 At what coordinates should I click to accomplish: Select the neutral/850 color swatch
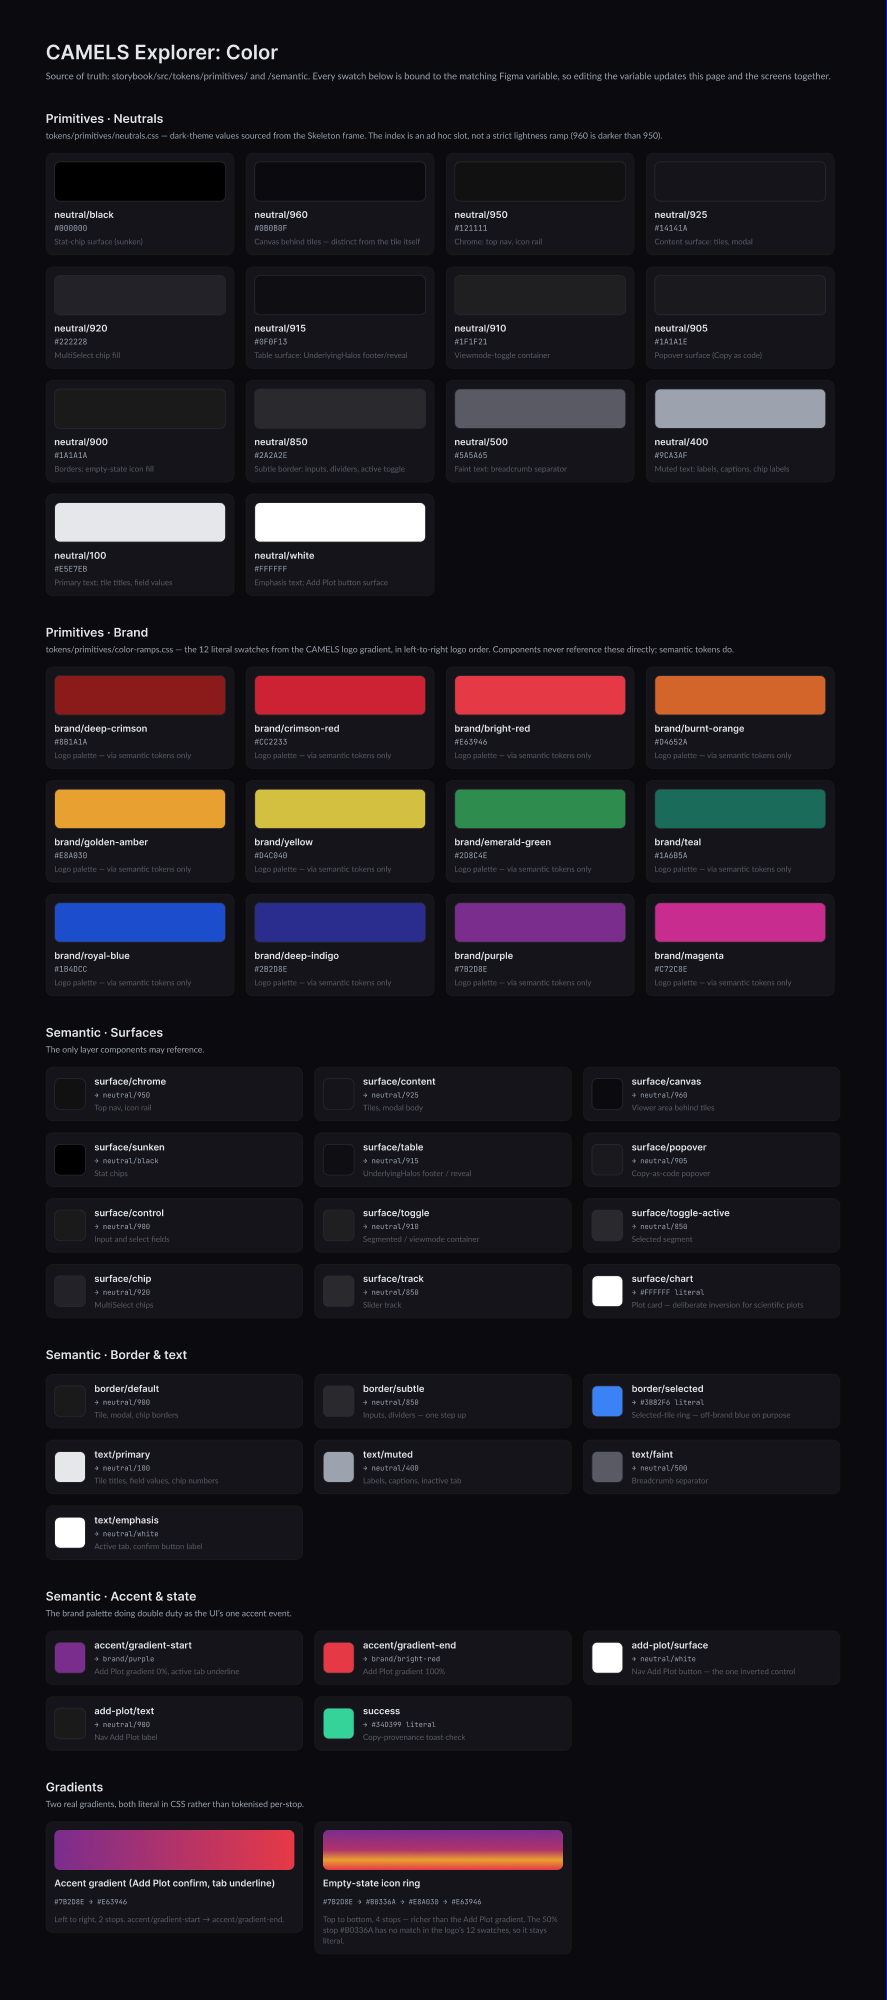pos(340,409)
